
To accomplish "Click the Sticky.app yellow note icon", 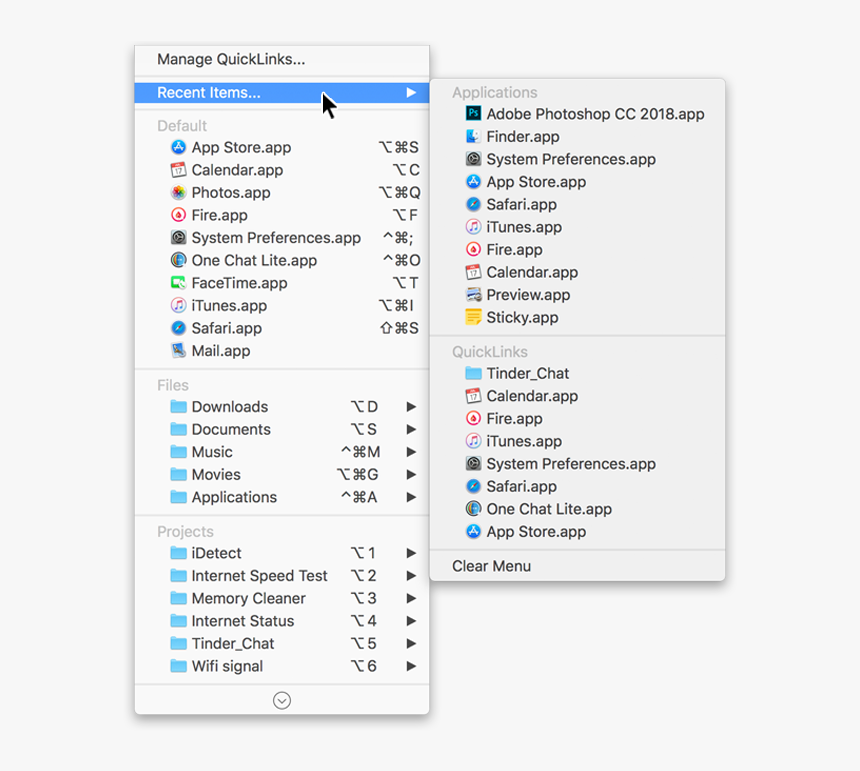I will [474, 318].
